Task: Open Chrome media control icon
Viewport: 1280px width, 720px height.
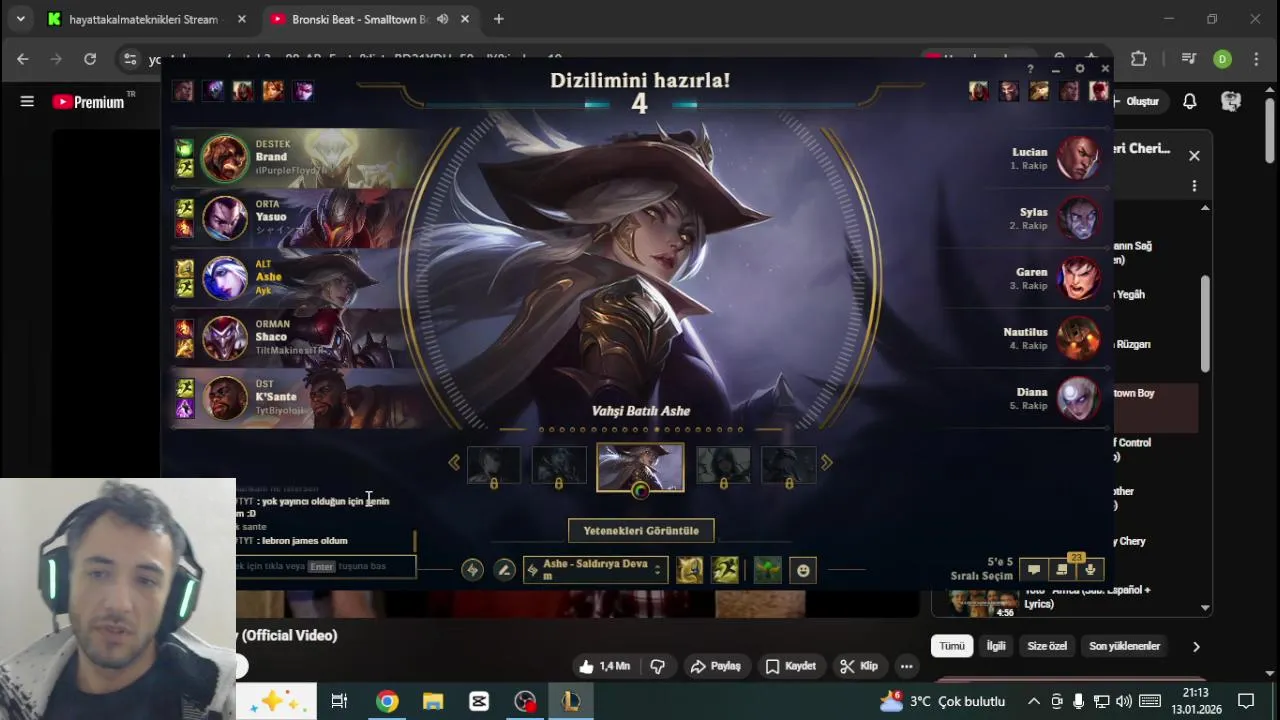Action: 1189,59
